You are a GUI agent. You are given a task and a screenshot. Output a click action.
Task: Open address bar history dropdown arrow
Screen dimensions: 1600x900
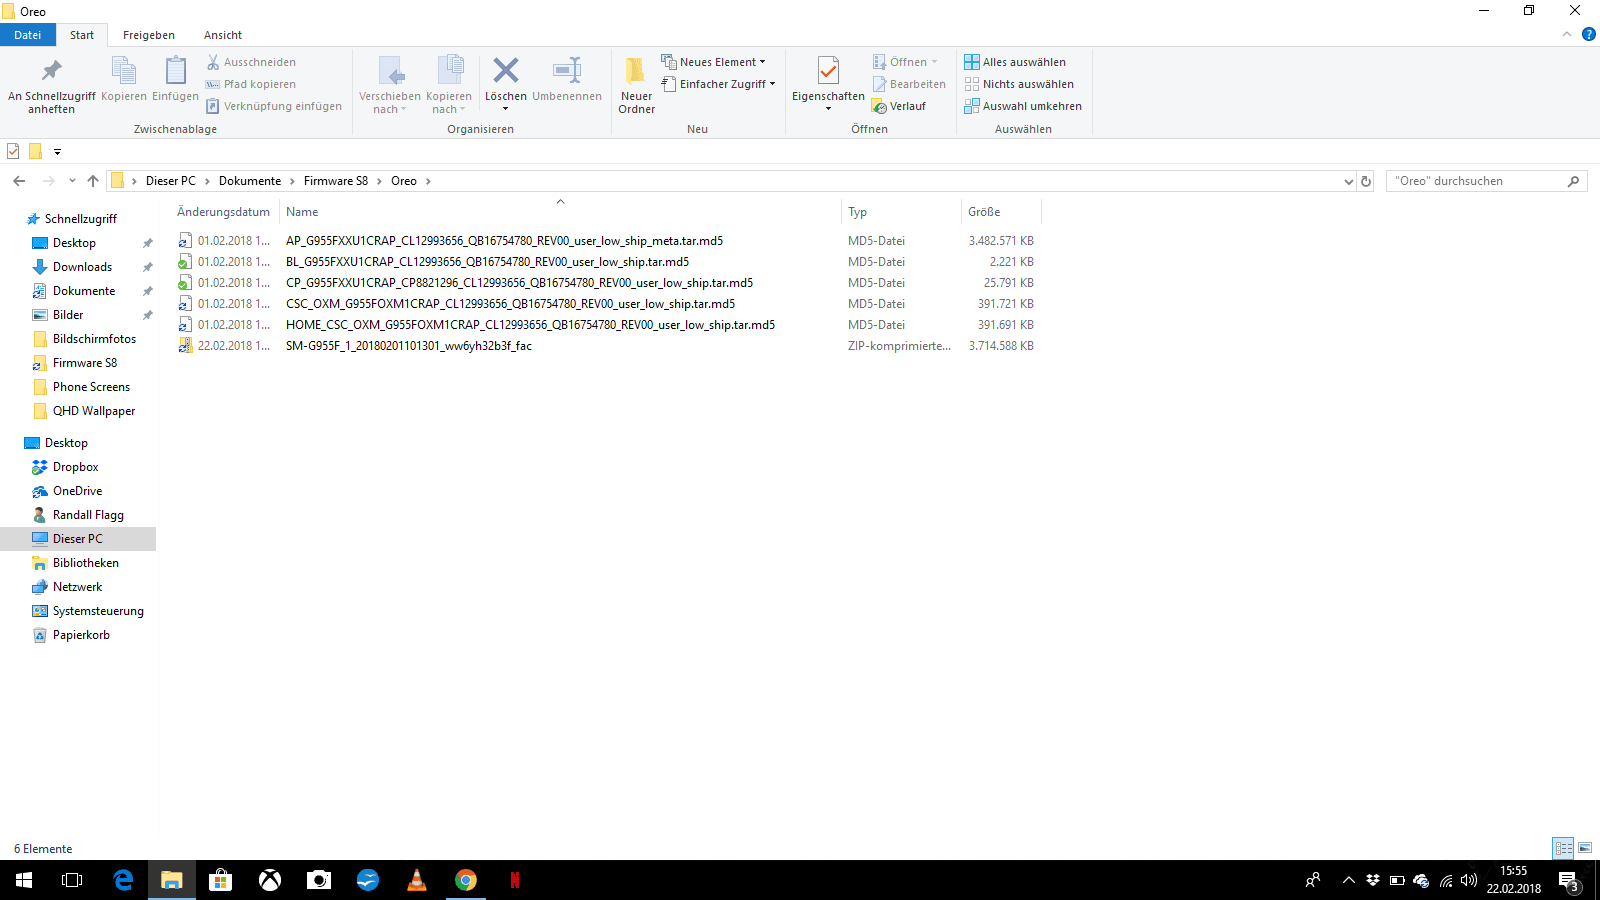(x=1348, y=181)
